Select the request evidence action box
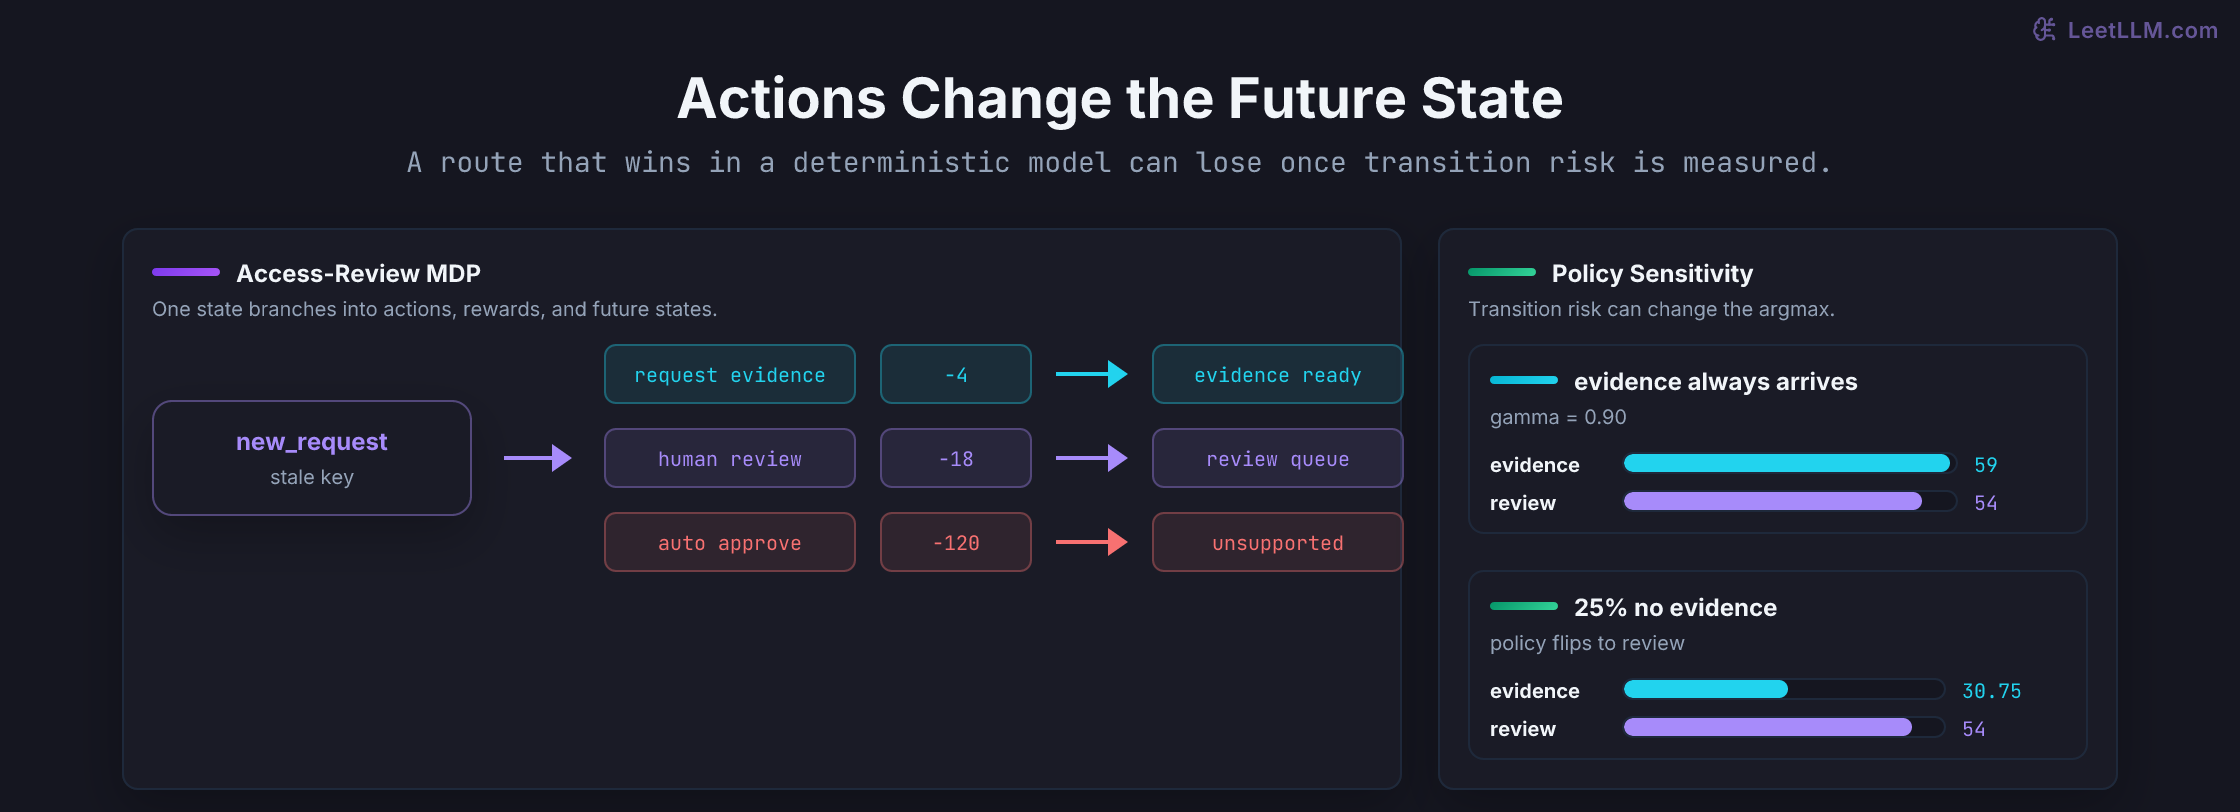This screenshot has height=812, width=2240. coord(730,374)
